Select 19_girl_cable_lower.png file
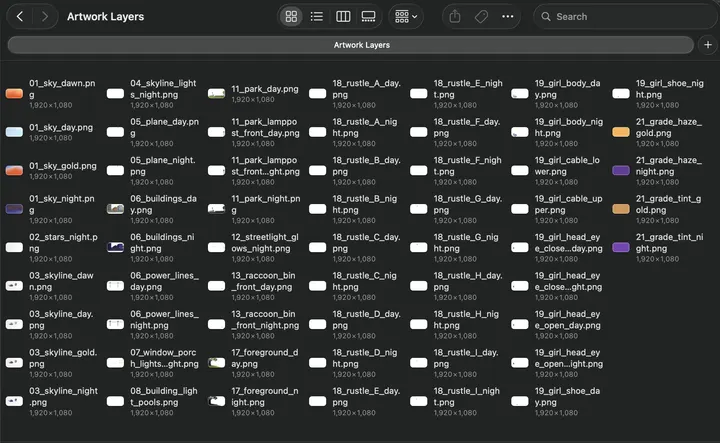Image resolution: width=720 pixels, height=443 pixels. click(556, 170)
